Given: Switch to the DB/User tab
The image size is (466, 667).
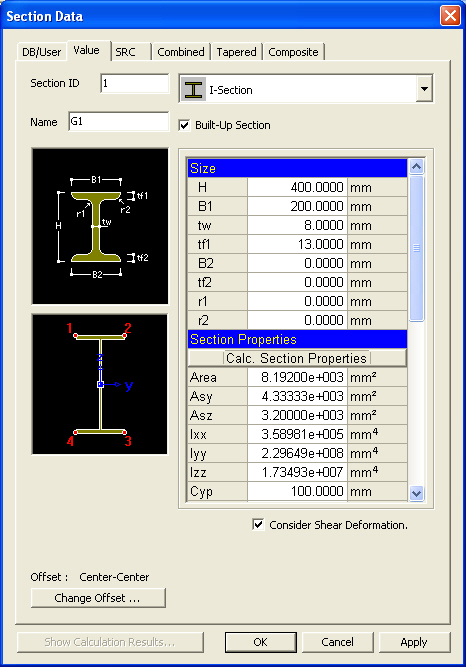Looking at the screenshot, I should pyautogui.click(x=42, y=52).
